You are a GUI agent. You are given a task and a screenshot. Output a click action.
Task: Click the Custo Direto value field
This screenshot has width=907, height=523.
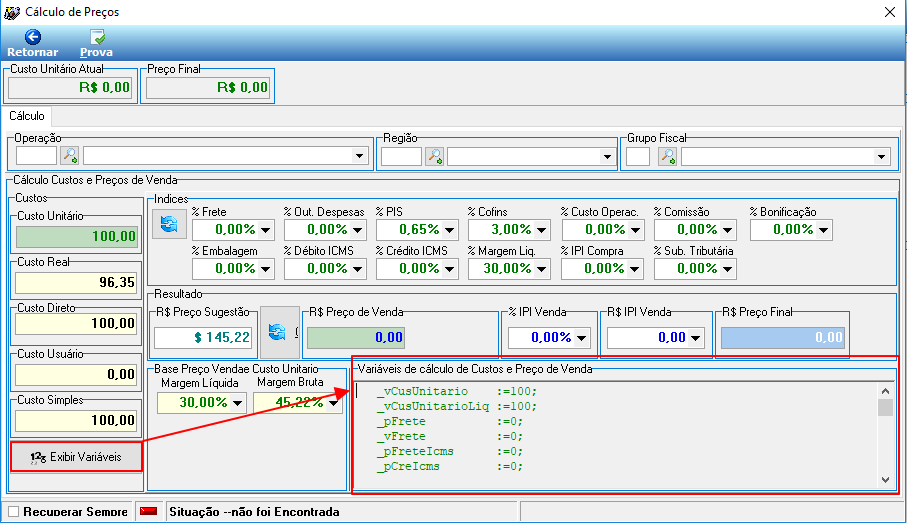tap(77, 323)
